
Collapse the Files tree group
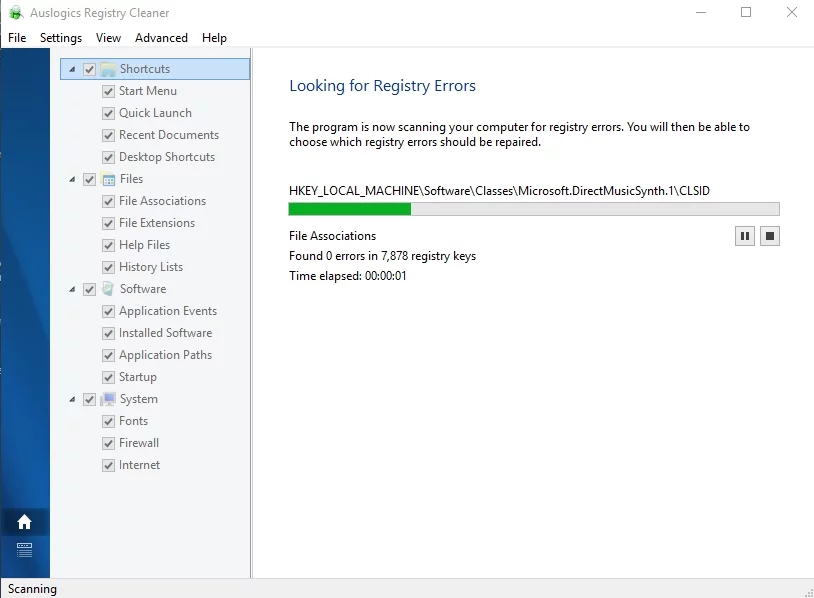72,179
